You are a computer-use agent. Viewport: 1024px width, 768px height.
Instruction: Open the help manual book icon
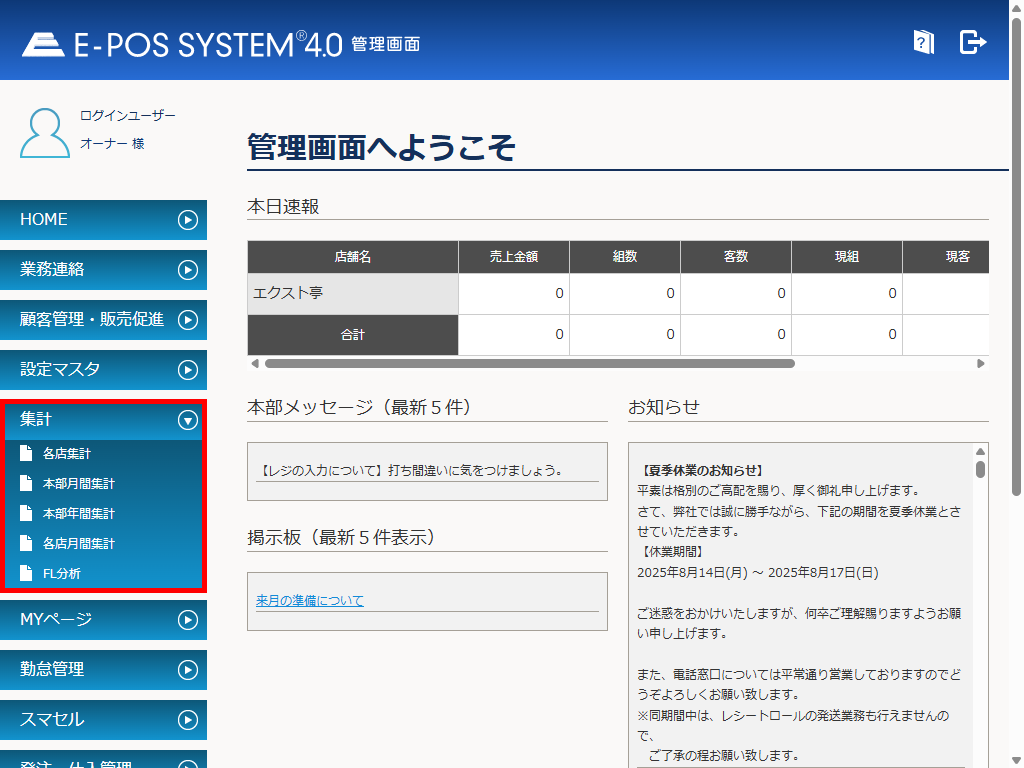pyautogui.click(x=923, y=42)
